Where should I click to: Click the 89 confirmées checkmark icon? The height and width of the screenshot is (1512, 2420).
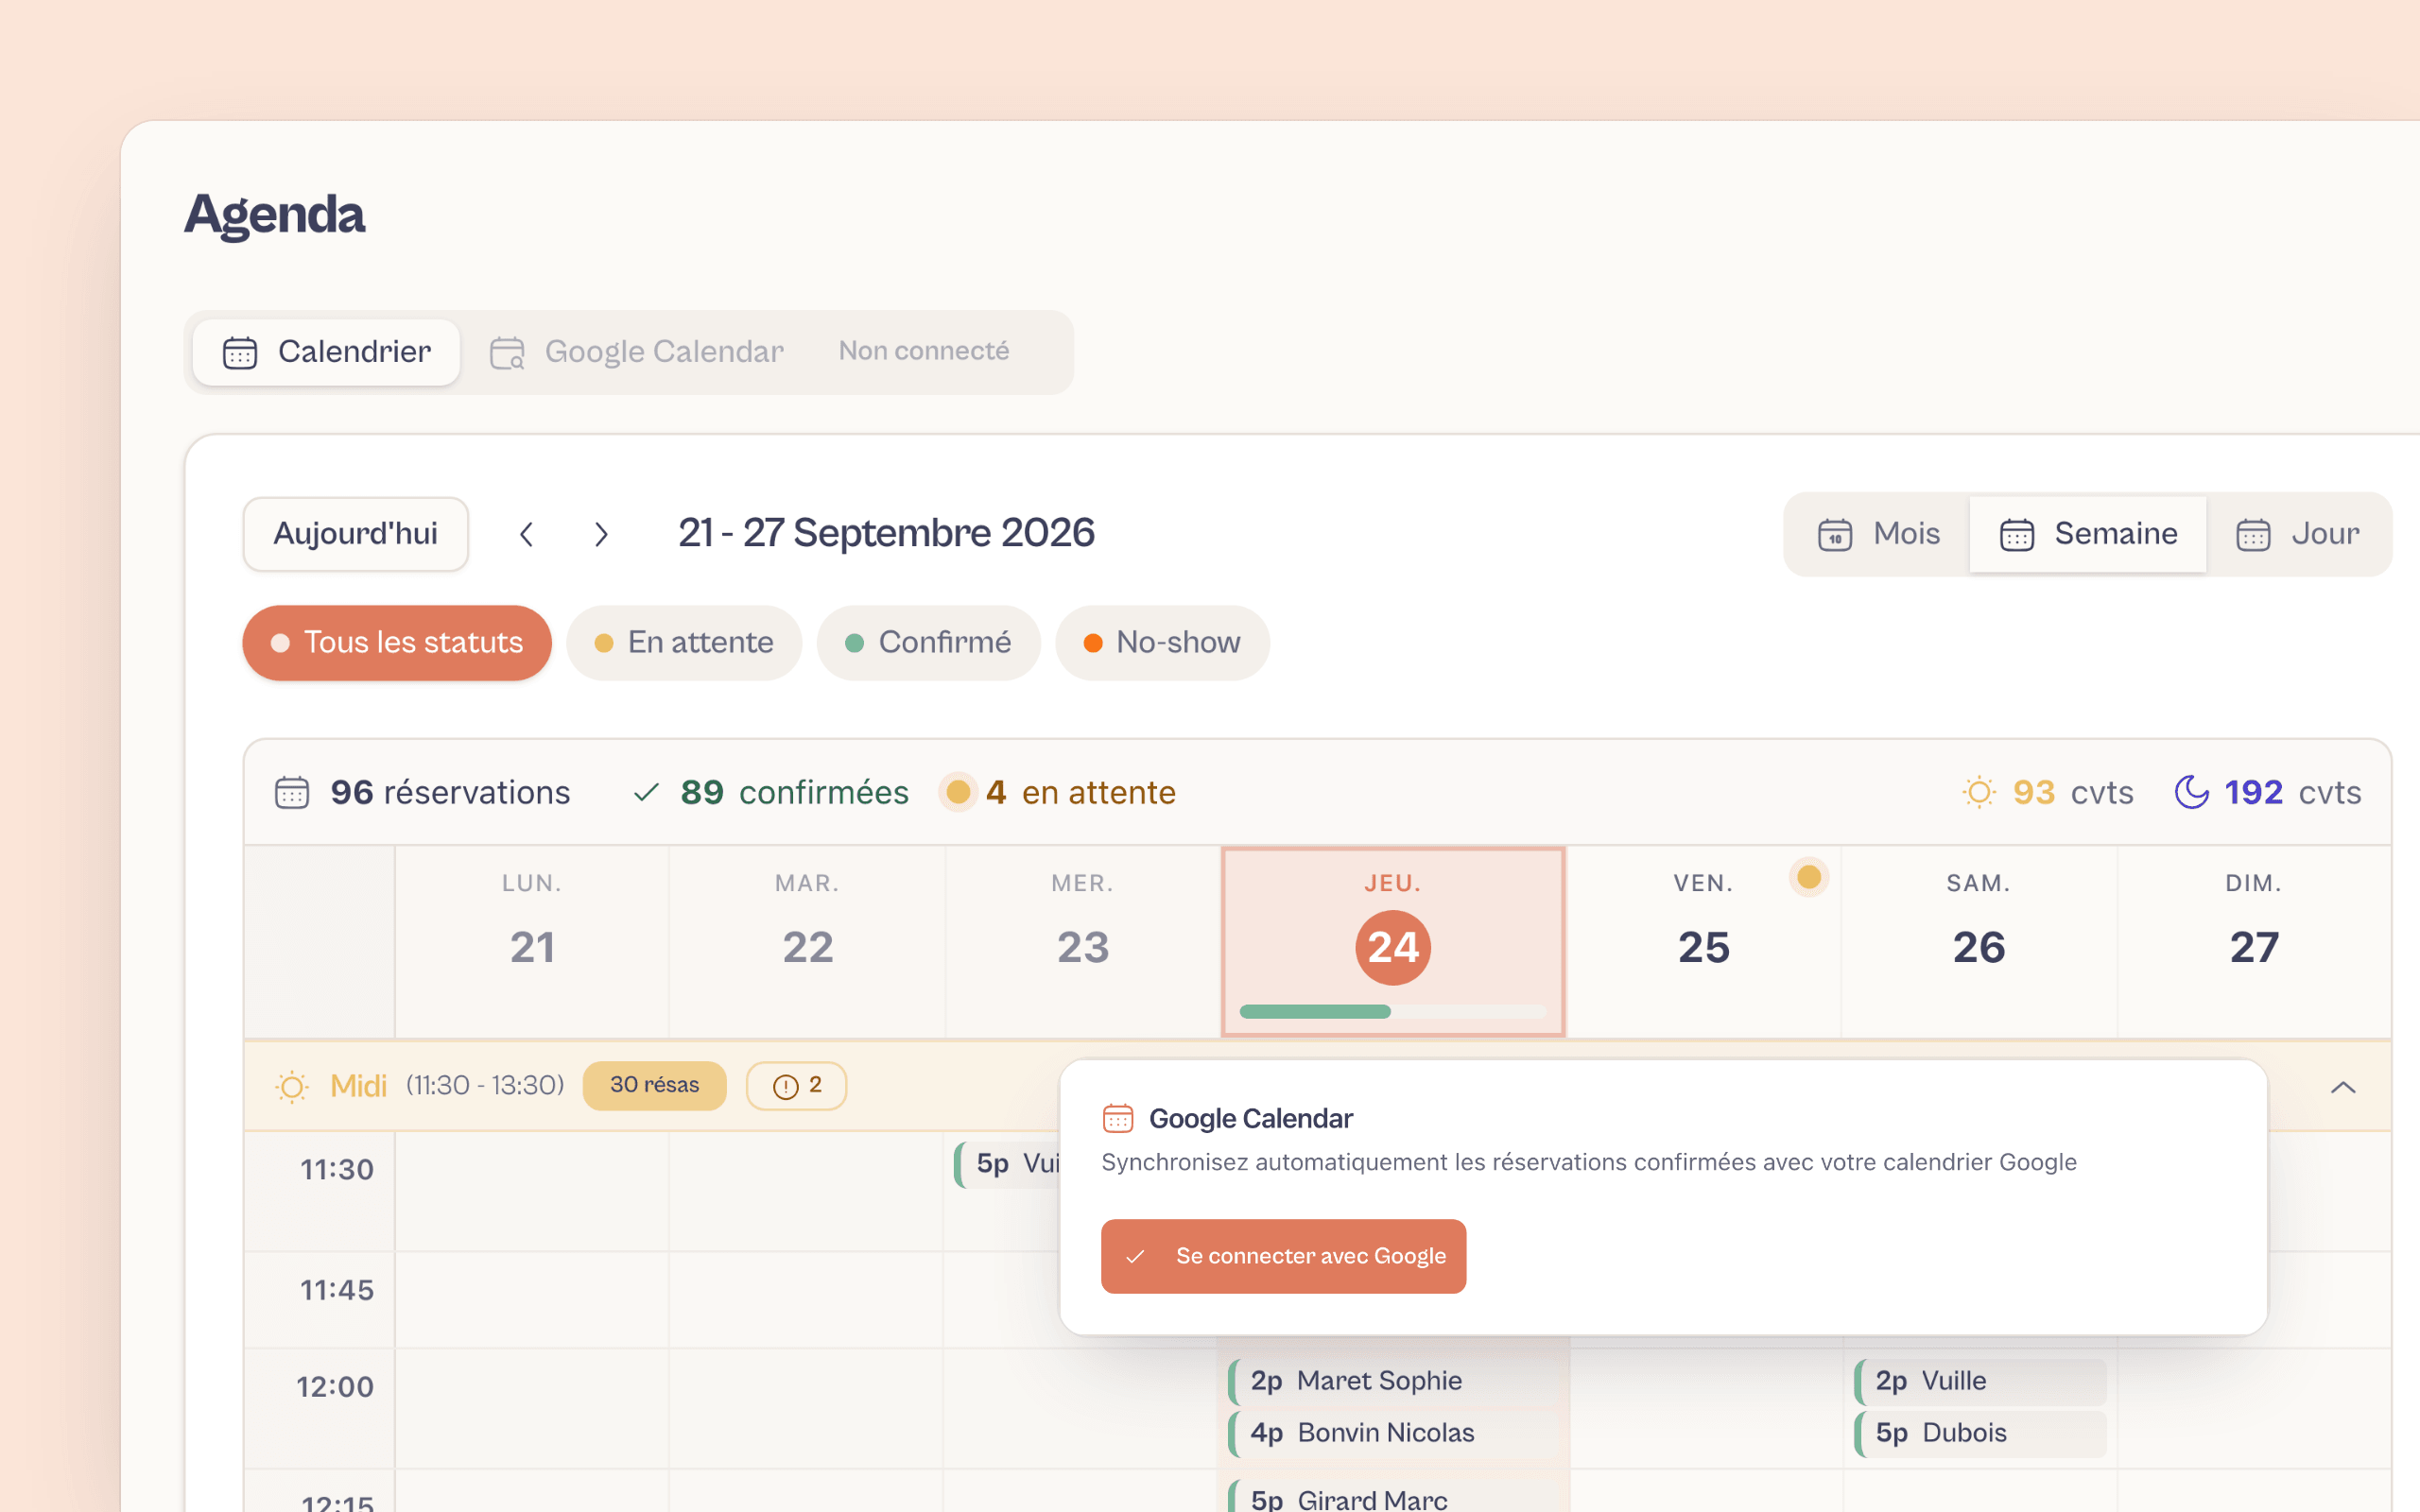click(x=647, y=793)
